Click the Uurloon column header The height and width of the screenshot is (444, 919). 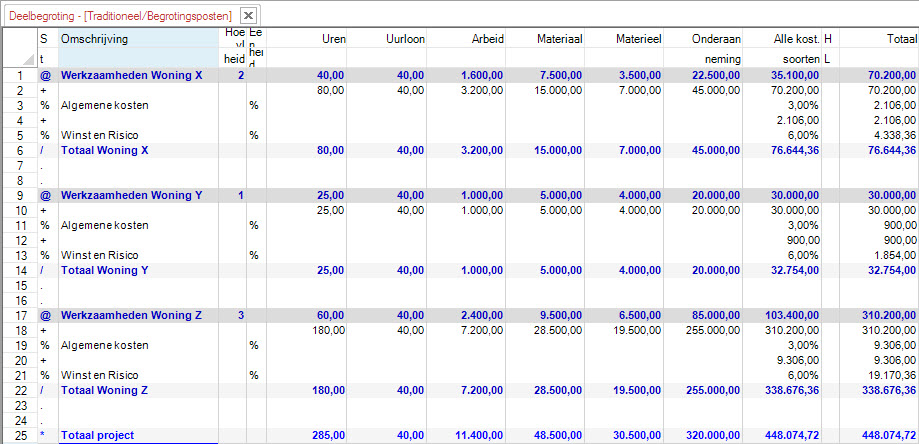pyautogui.click(x=385, y=39)
